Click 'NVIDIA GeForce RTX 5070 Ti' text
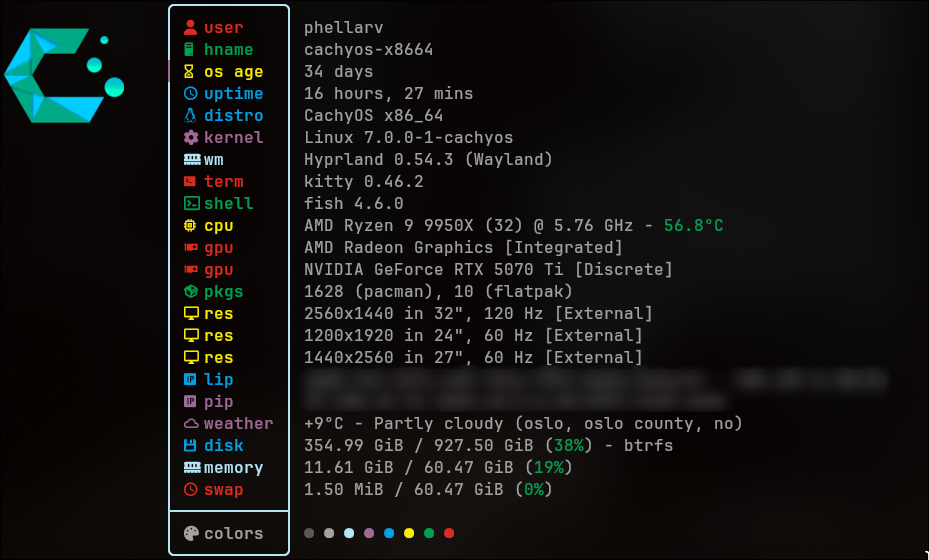This screenshot has height=560, width=929. 434,269
